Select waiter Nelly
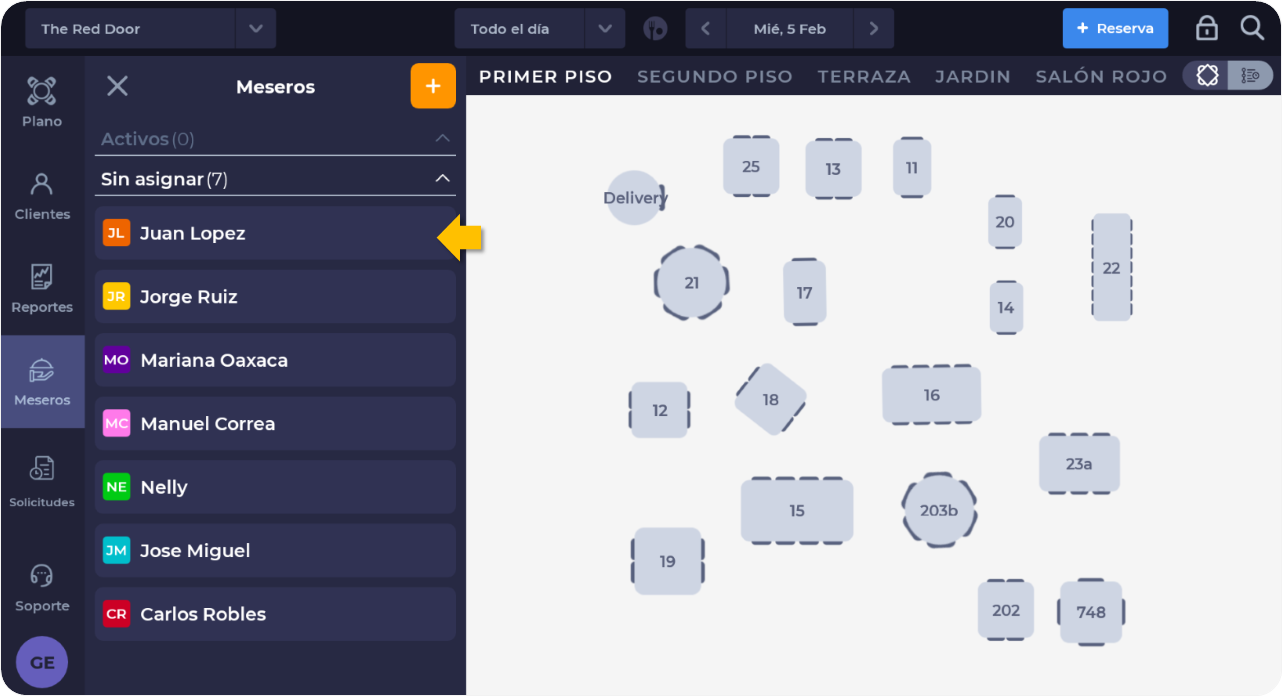 [275, 487]
